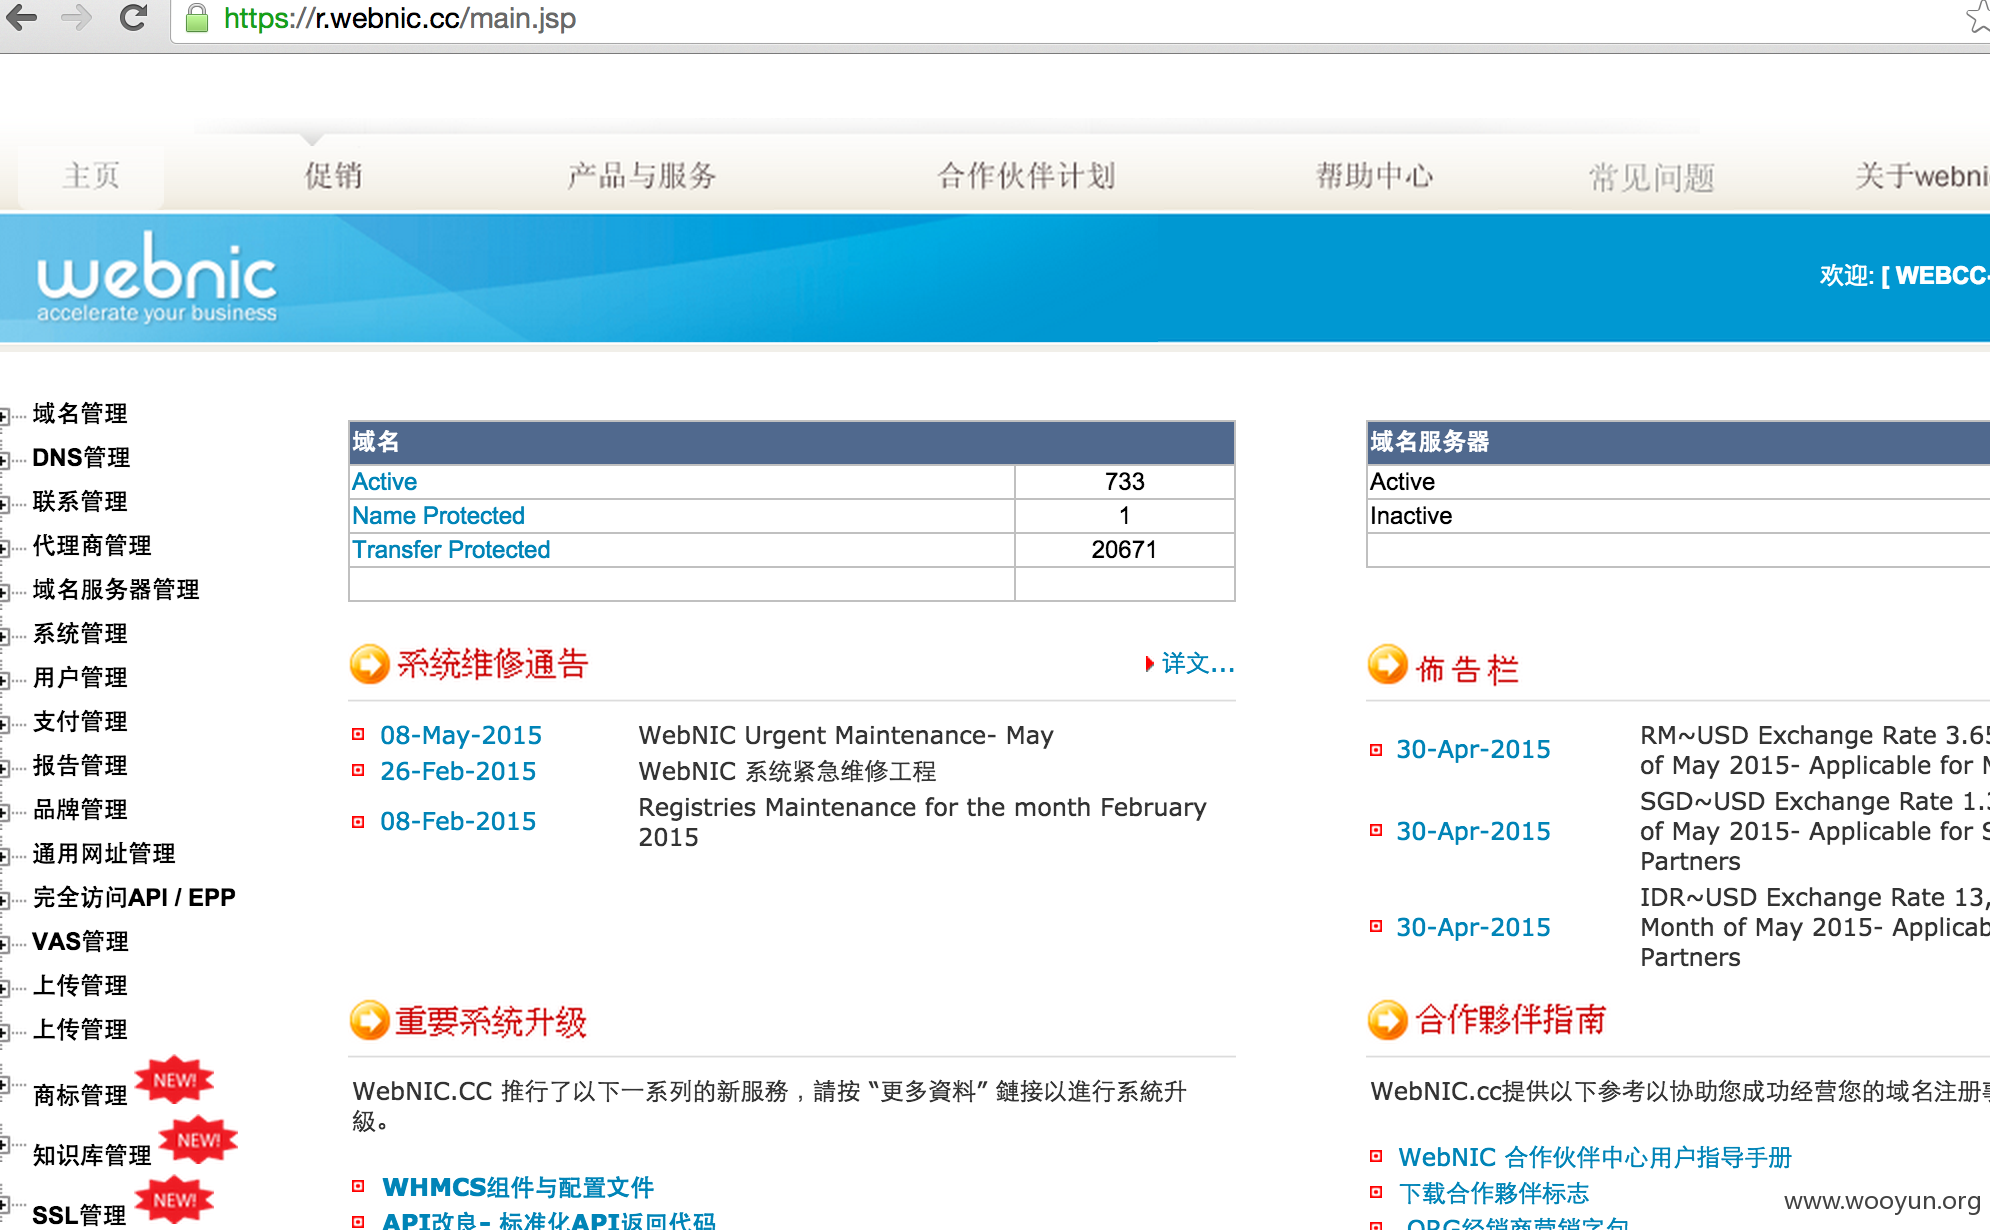Click the orange arrow icon beside 系统维修通告

coord(369,664)
